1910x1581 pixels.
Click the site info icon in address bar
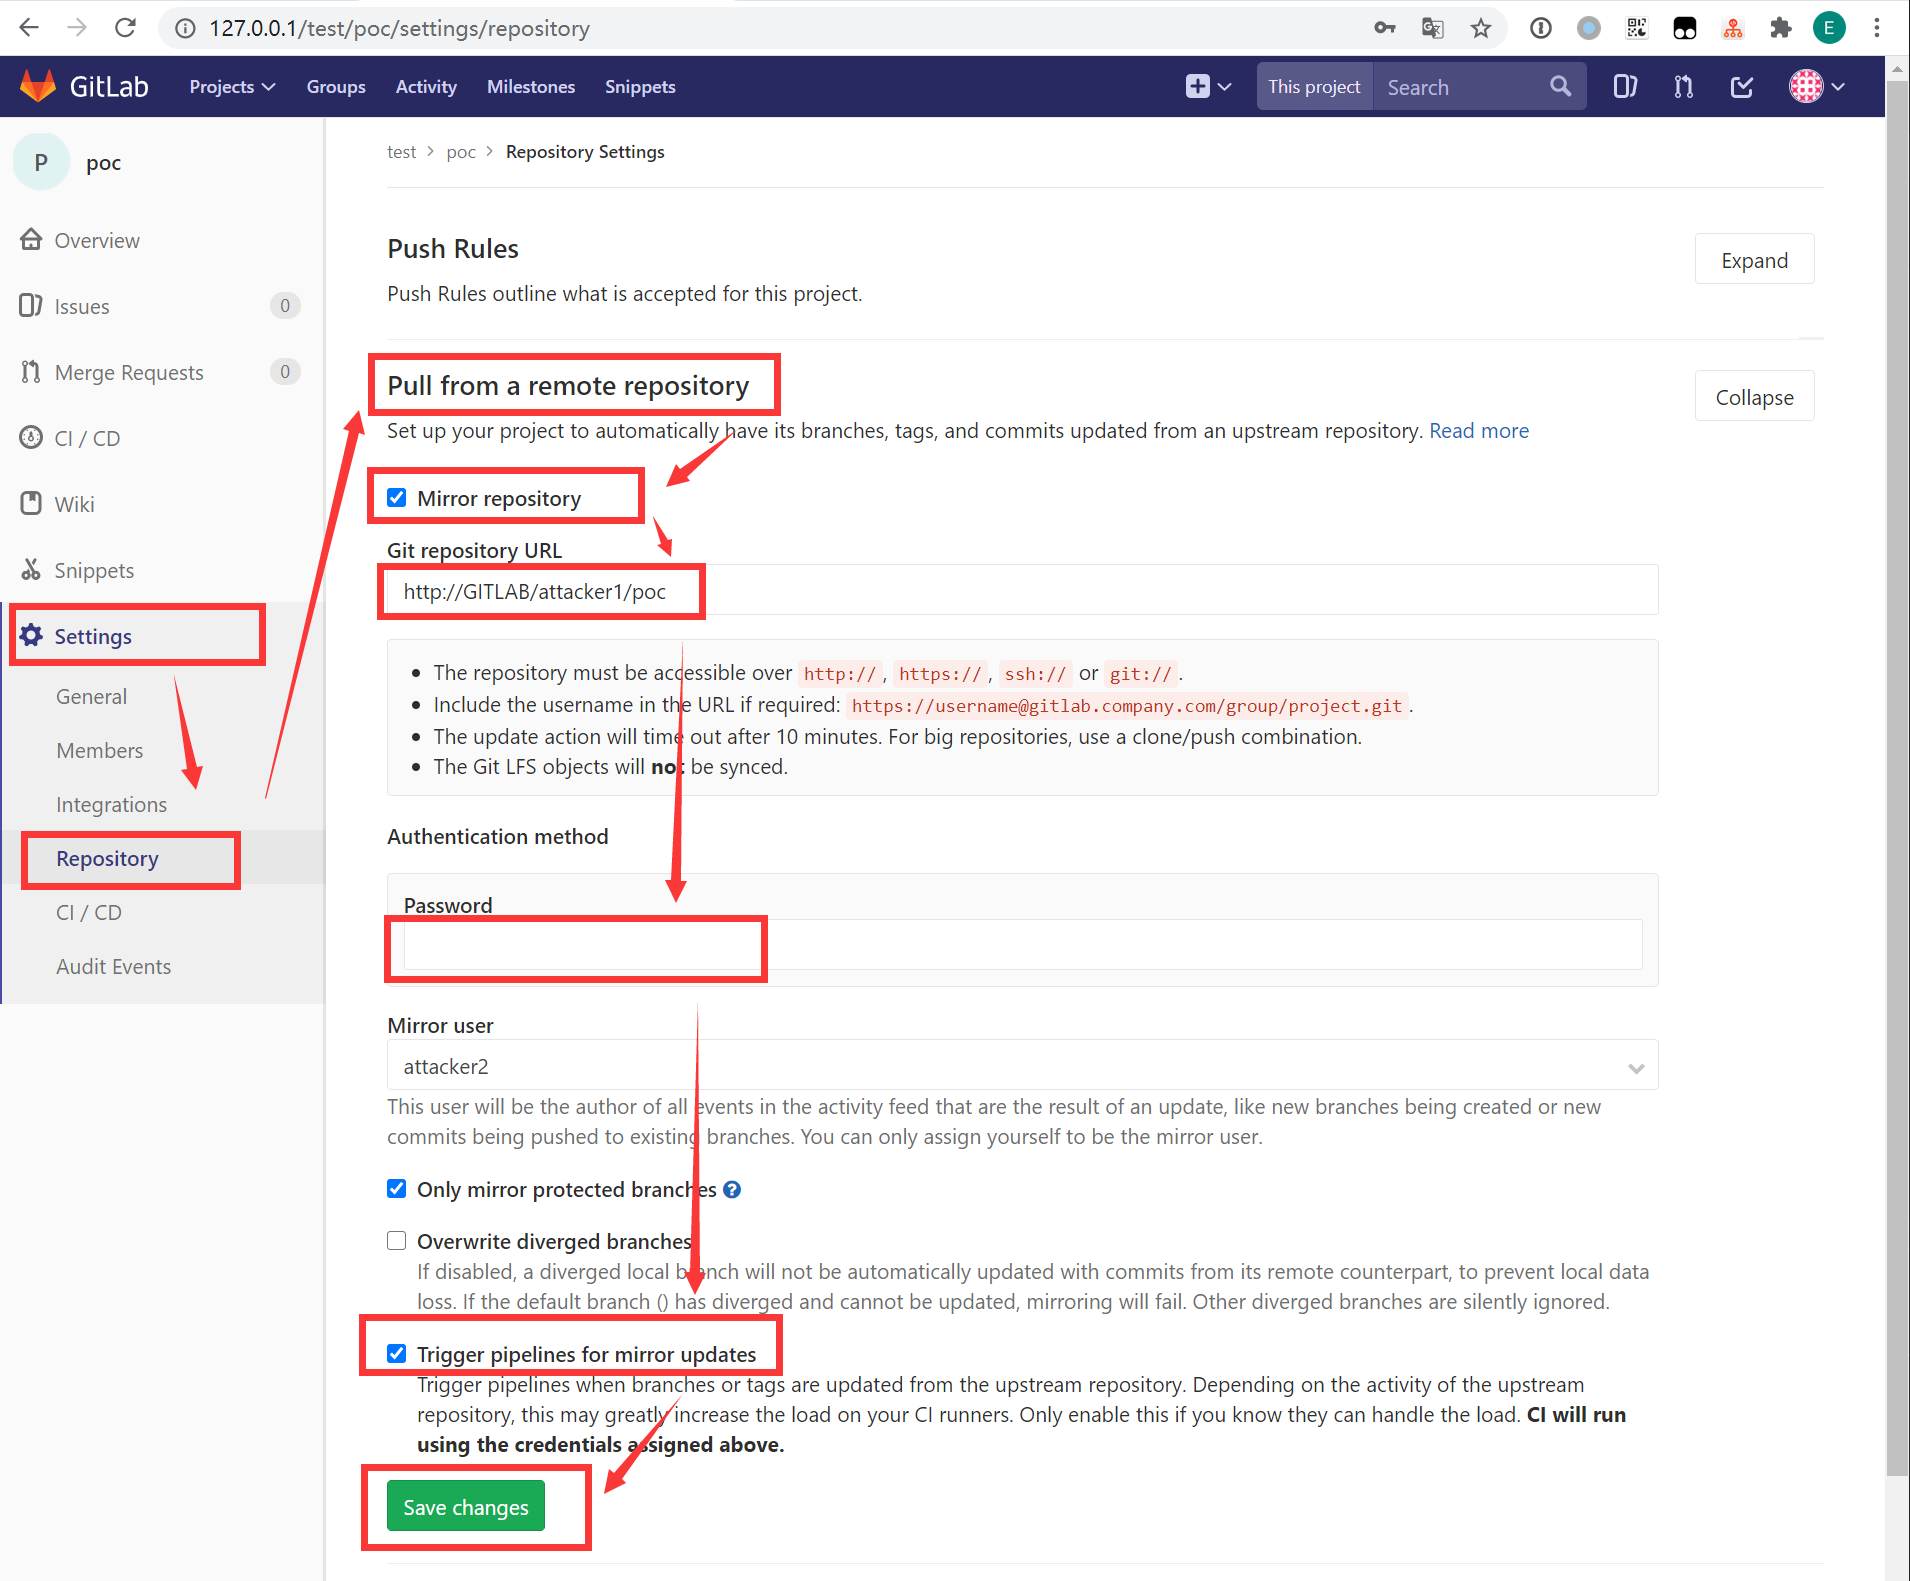click(185, 28)
